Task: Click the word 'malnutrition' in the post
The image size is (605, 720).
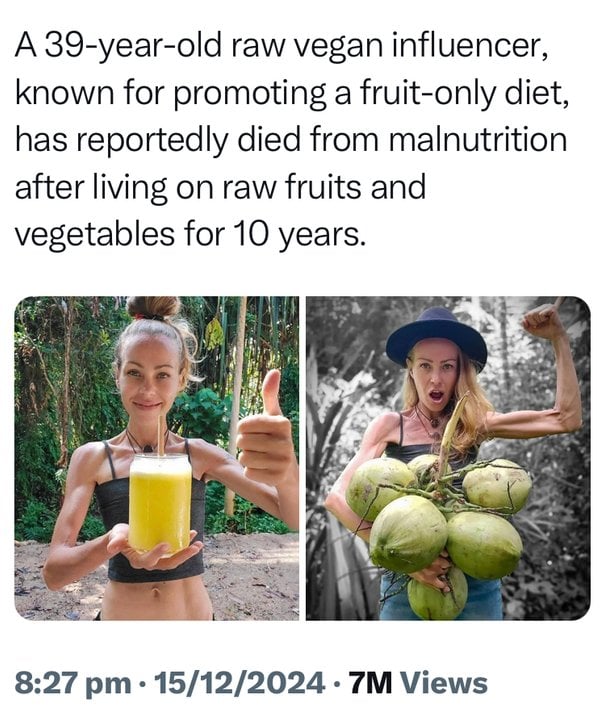Action: tap(478, 140)
